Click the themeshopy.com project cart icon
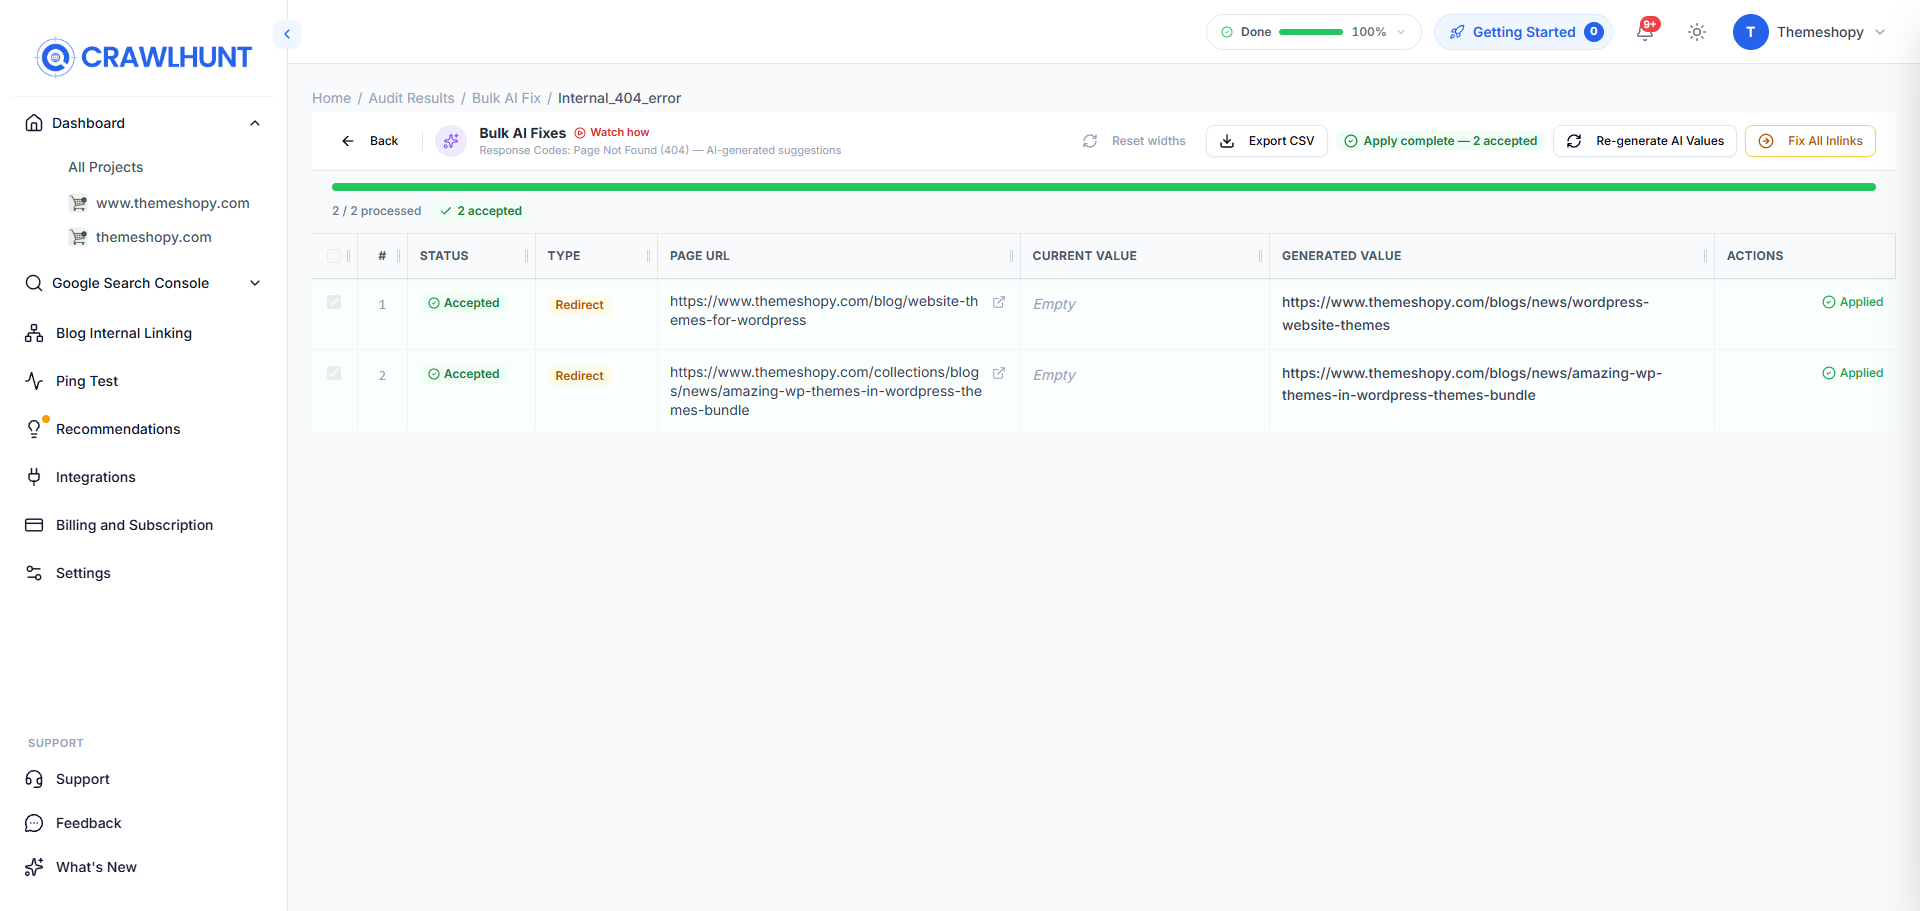Image resolution: width=1920 pixels, height=911 pixels. [x=78, y=237]
